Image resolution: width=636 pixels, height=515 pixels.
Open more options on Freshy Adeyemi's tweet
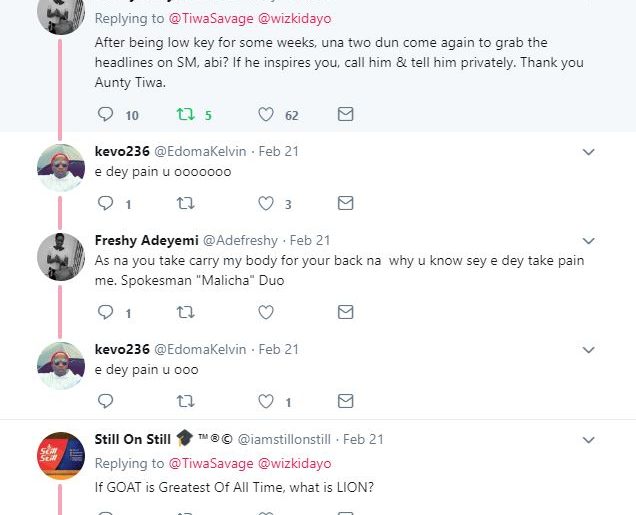589,241
